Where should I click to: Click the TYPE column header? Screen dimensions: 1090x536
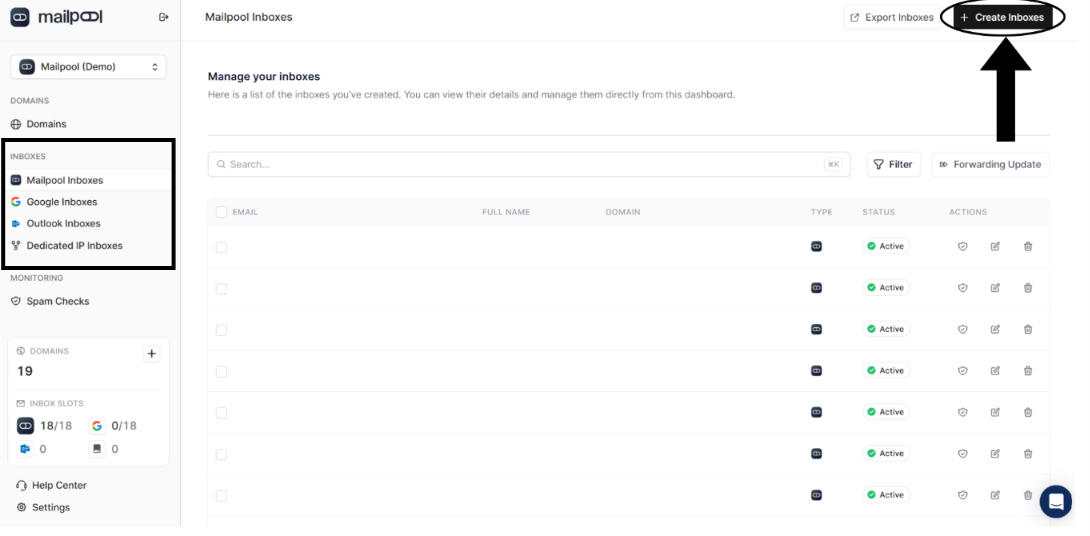click(x=821, y=212)
